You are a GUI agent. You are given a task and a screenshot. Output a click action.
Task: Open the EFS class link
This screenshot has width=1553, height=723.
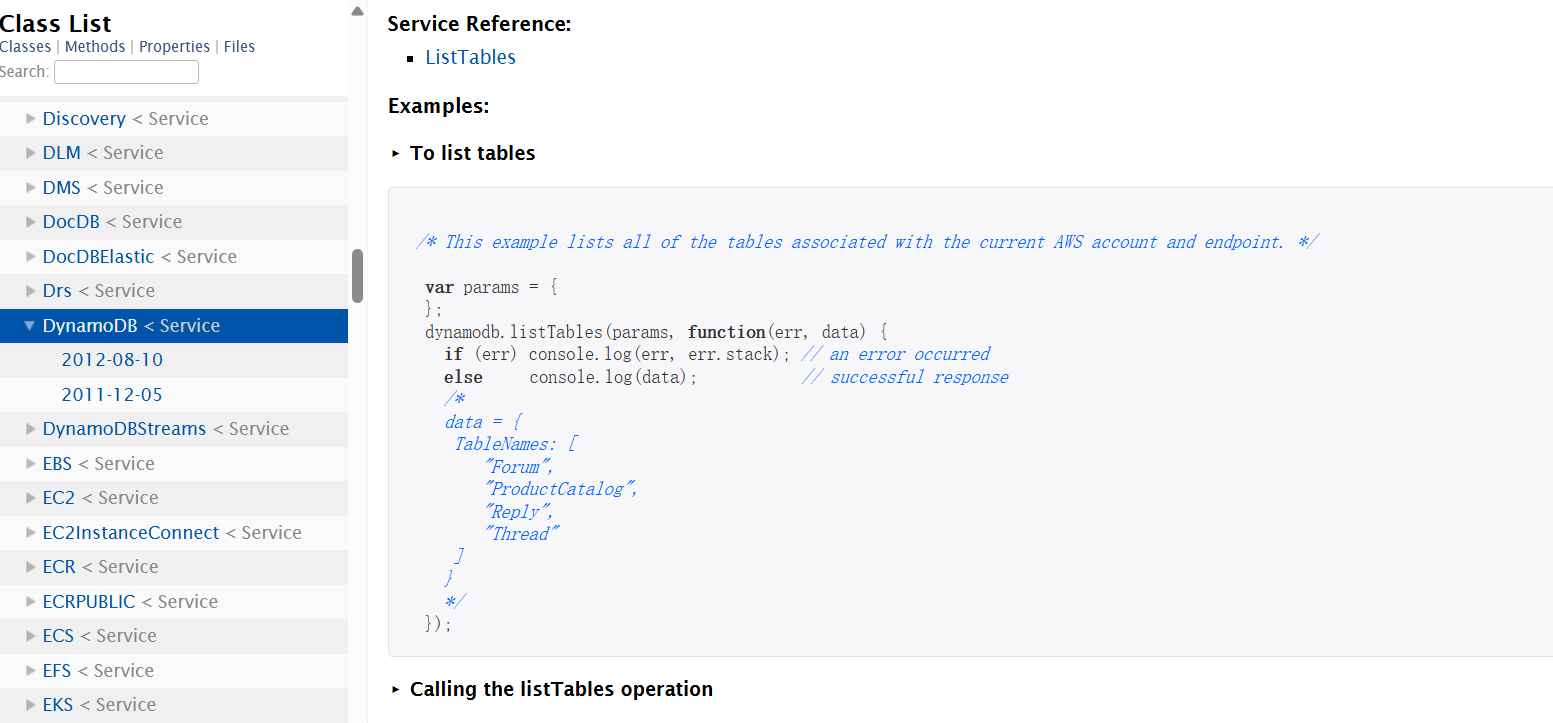click(57, 671)
